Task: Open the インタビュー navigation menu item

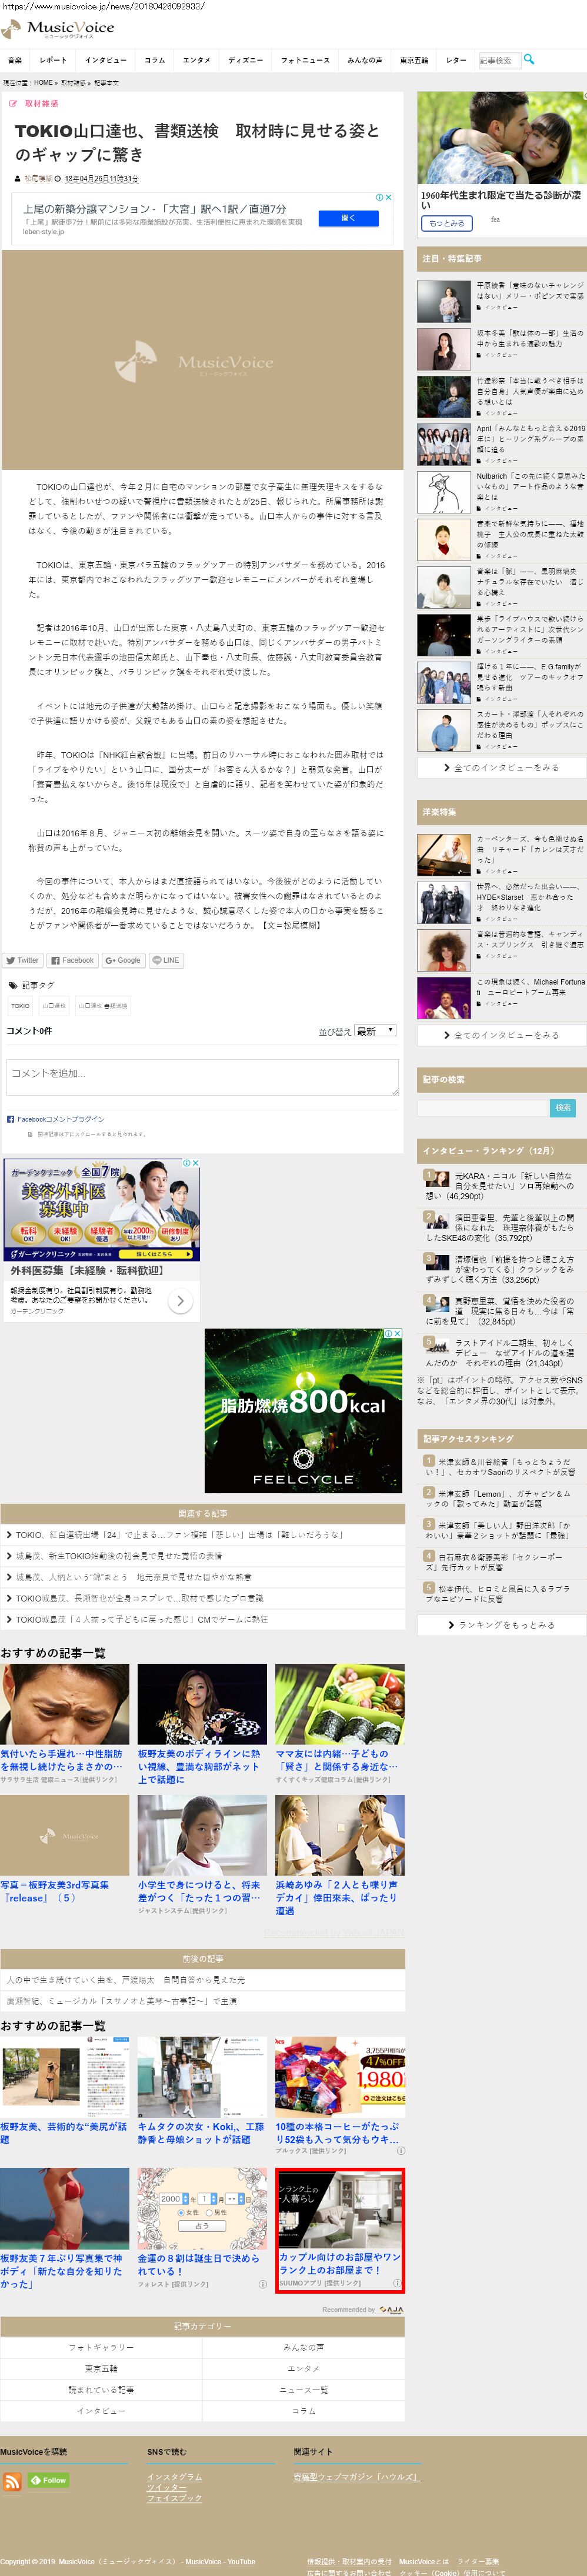Action: pyautogui.click(x=105, y=60)
